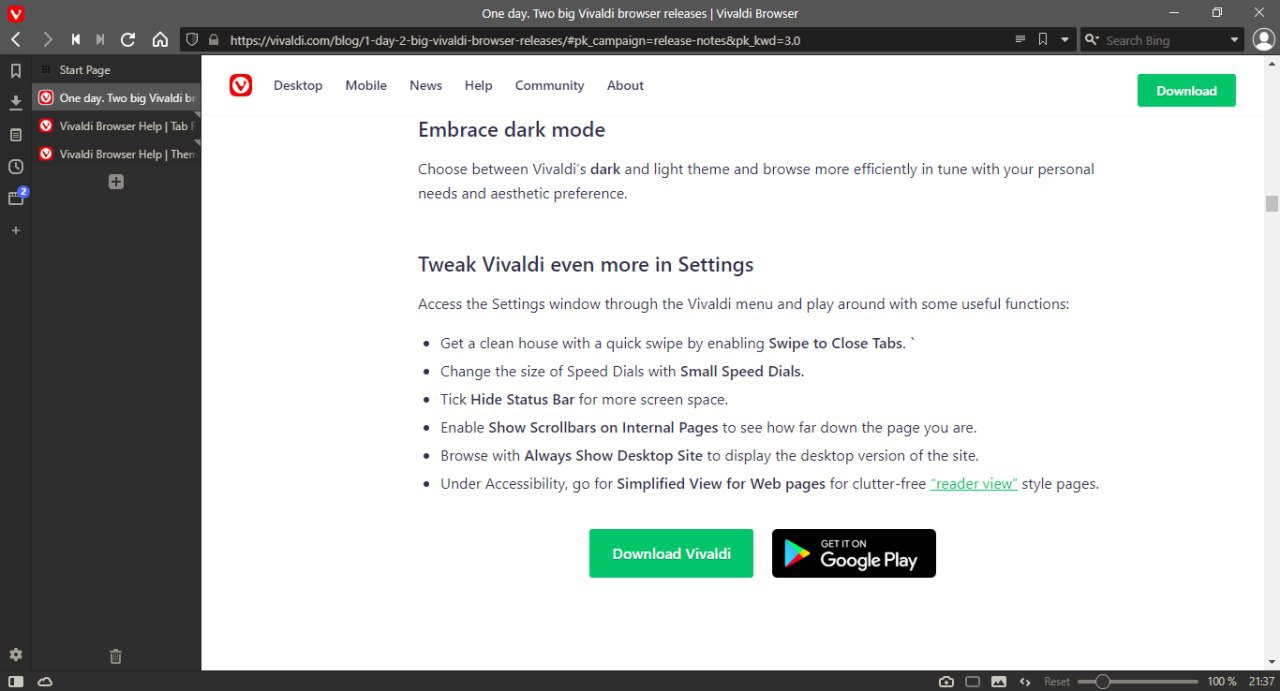The height and width of the screenshot is (691, 1280).
Task: Click the page zoom slider handle
Action: pos(1102,681)
